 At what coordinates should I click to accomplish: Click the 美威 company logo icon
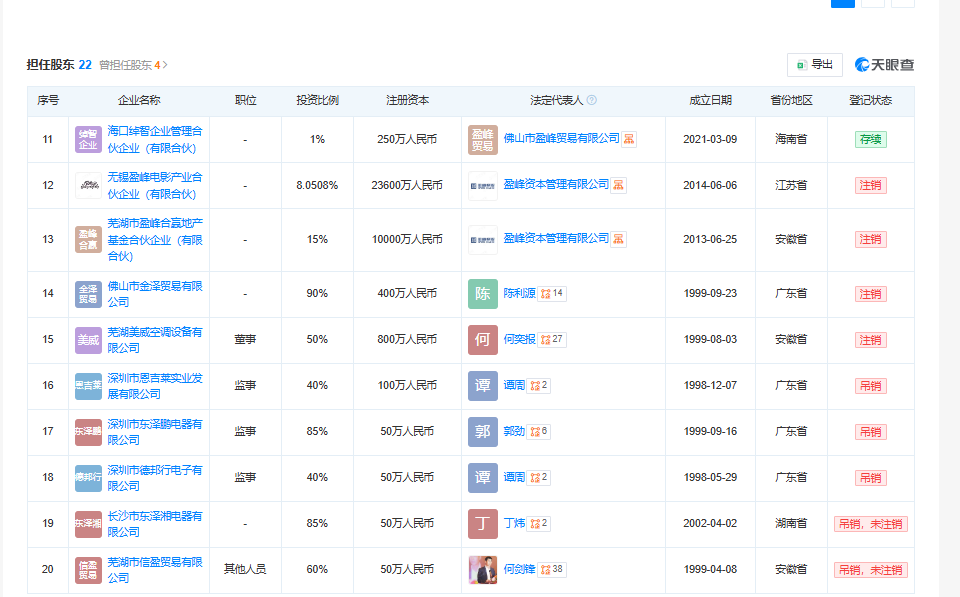88,340
